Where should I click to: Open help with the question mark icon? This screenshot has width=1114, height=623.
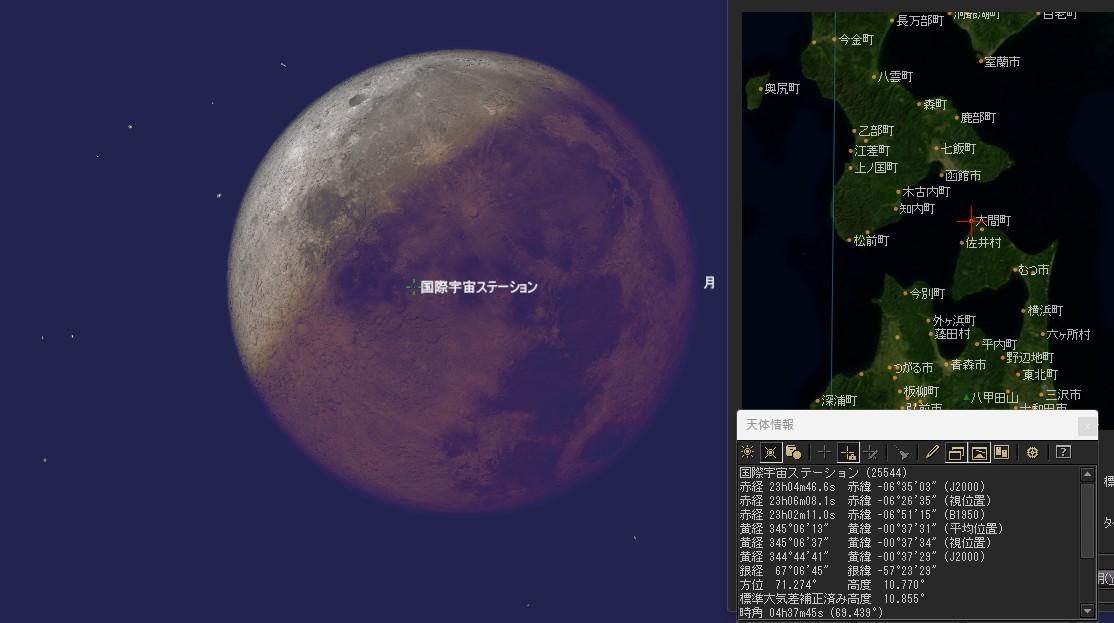click(x=1063, y=452)
